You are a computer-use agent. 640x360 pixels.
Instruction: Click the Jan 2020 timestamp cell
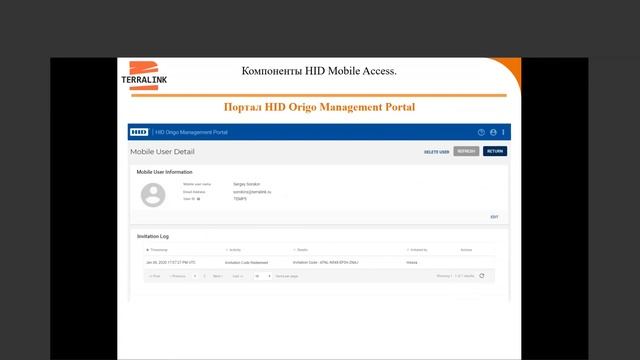pos(171,262)
